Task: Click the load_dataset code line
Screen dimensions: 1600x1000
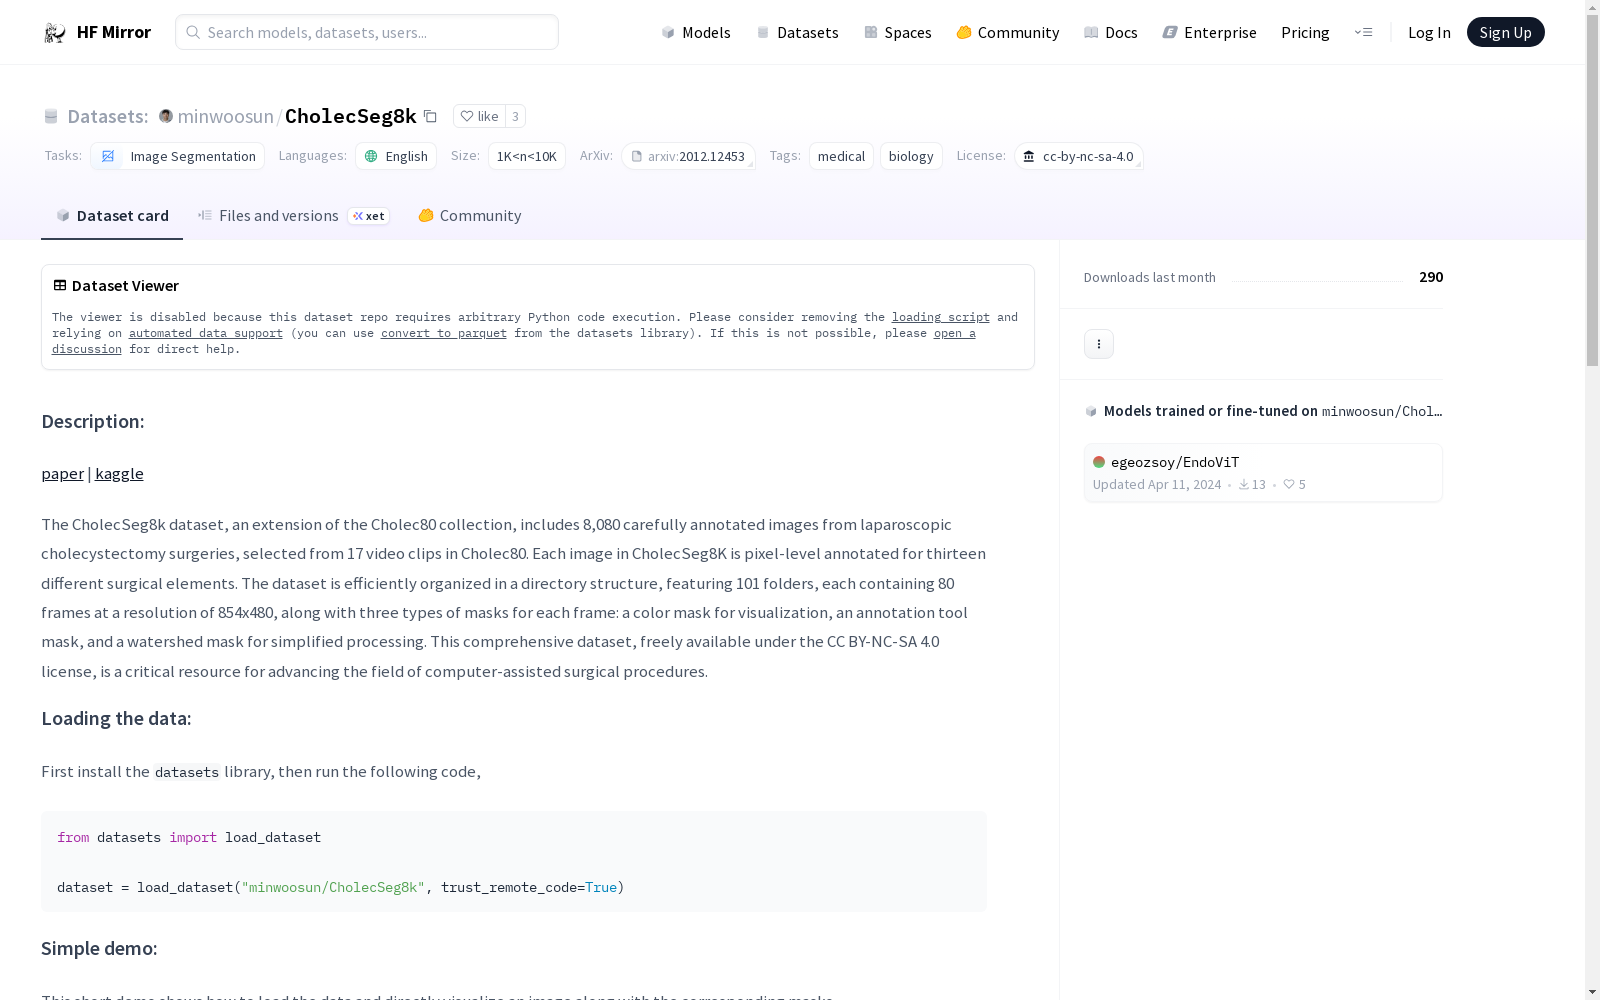Action: tap(341, 887)
